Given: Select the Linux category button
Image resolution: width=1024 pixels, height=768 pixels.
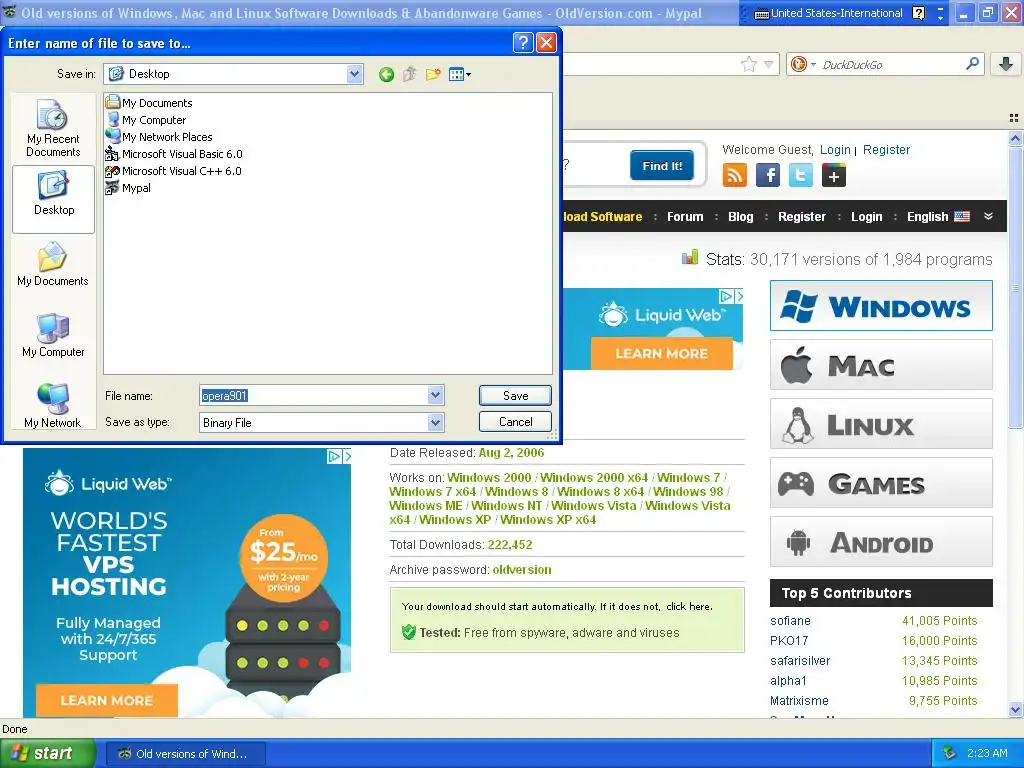Looking at the screenshot, I should coord(881,424).
